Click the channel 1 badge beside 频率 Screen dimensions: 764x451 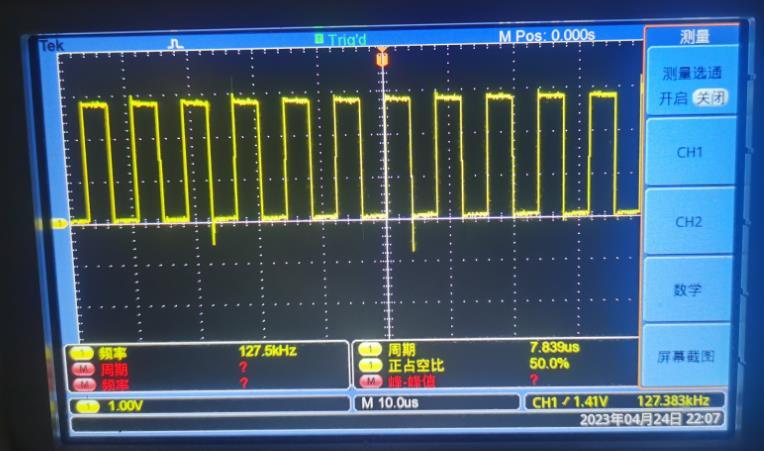pos(83,354)
